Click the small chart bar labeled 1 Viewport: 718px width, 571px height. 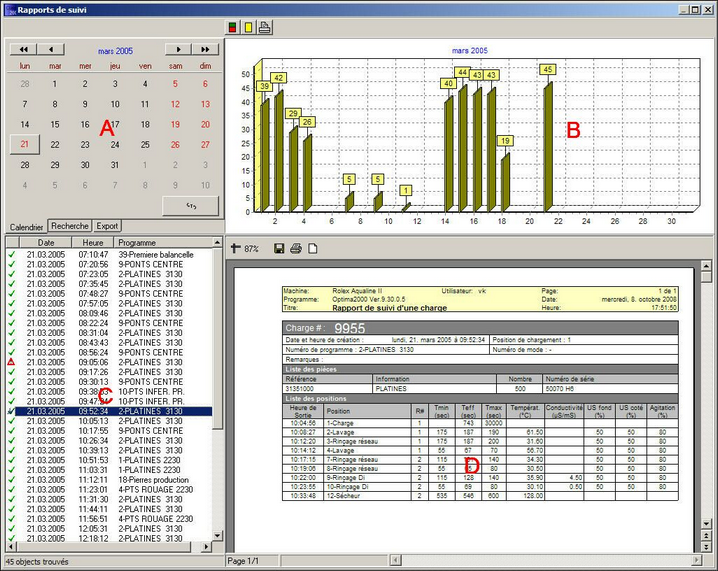click(x=406, y=208)
